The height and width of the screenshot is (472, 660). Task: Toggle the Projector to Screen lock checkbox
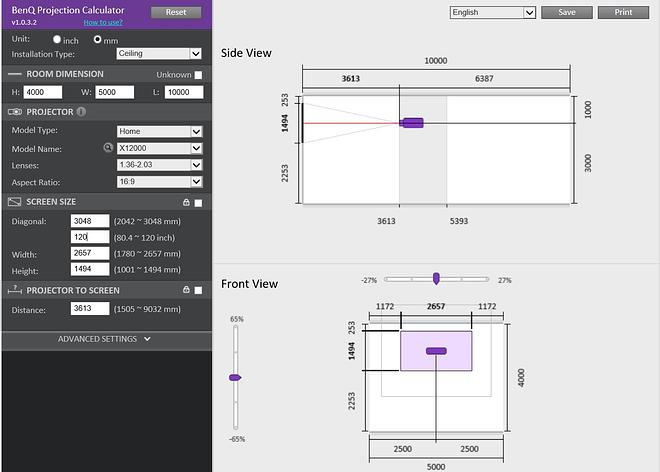point(198,290)
